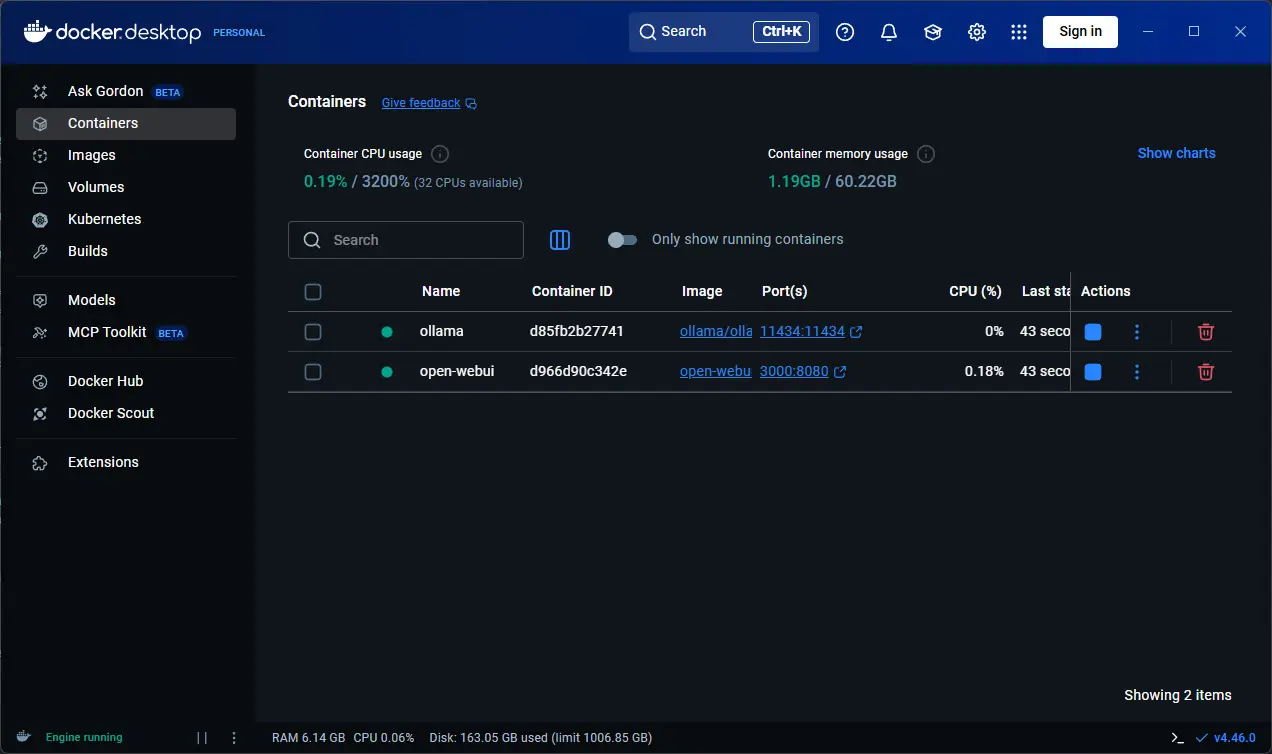This screenshot has width=1272, height=754.
Task: Stop the ollama container
Action: point(1093,332)
